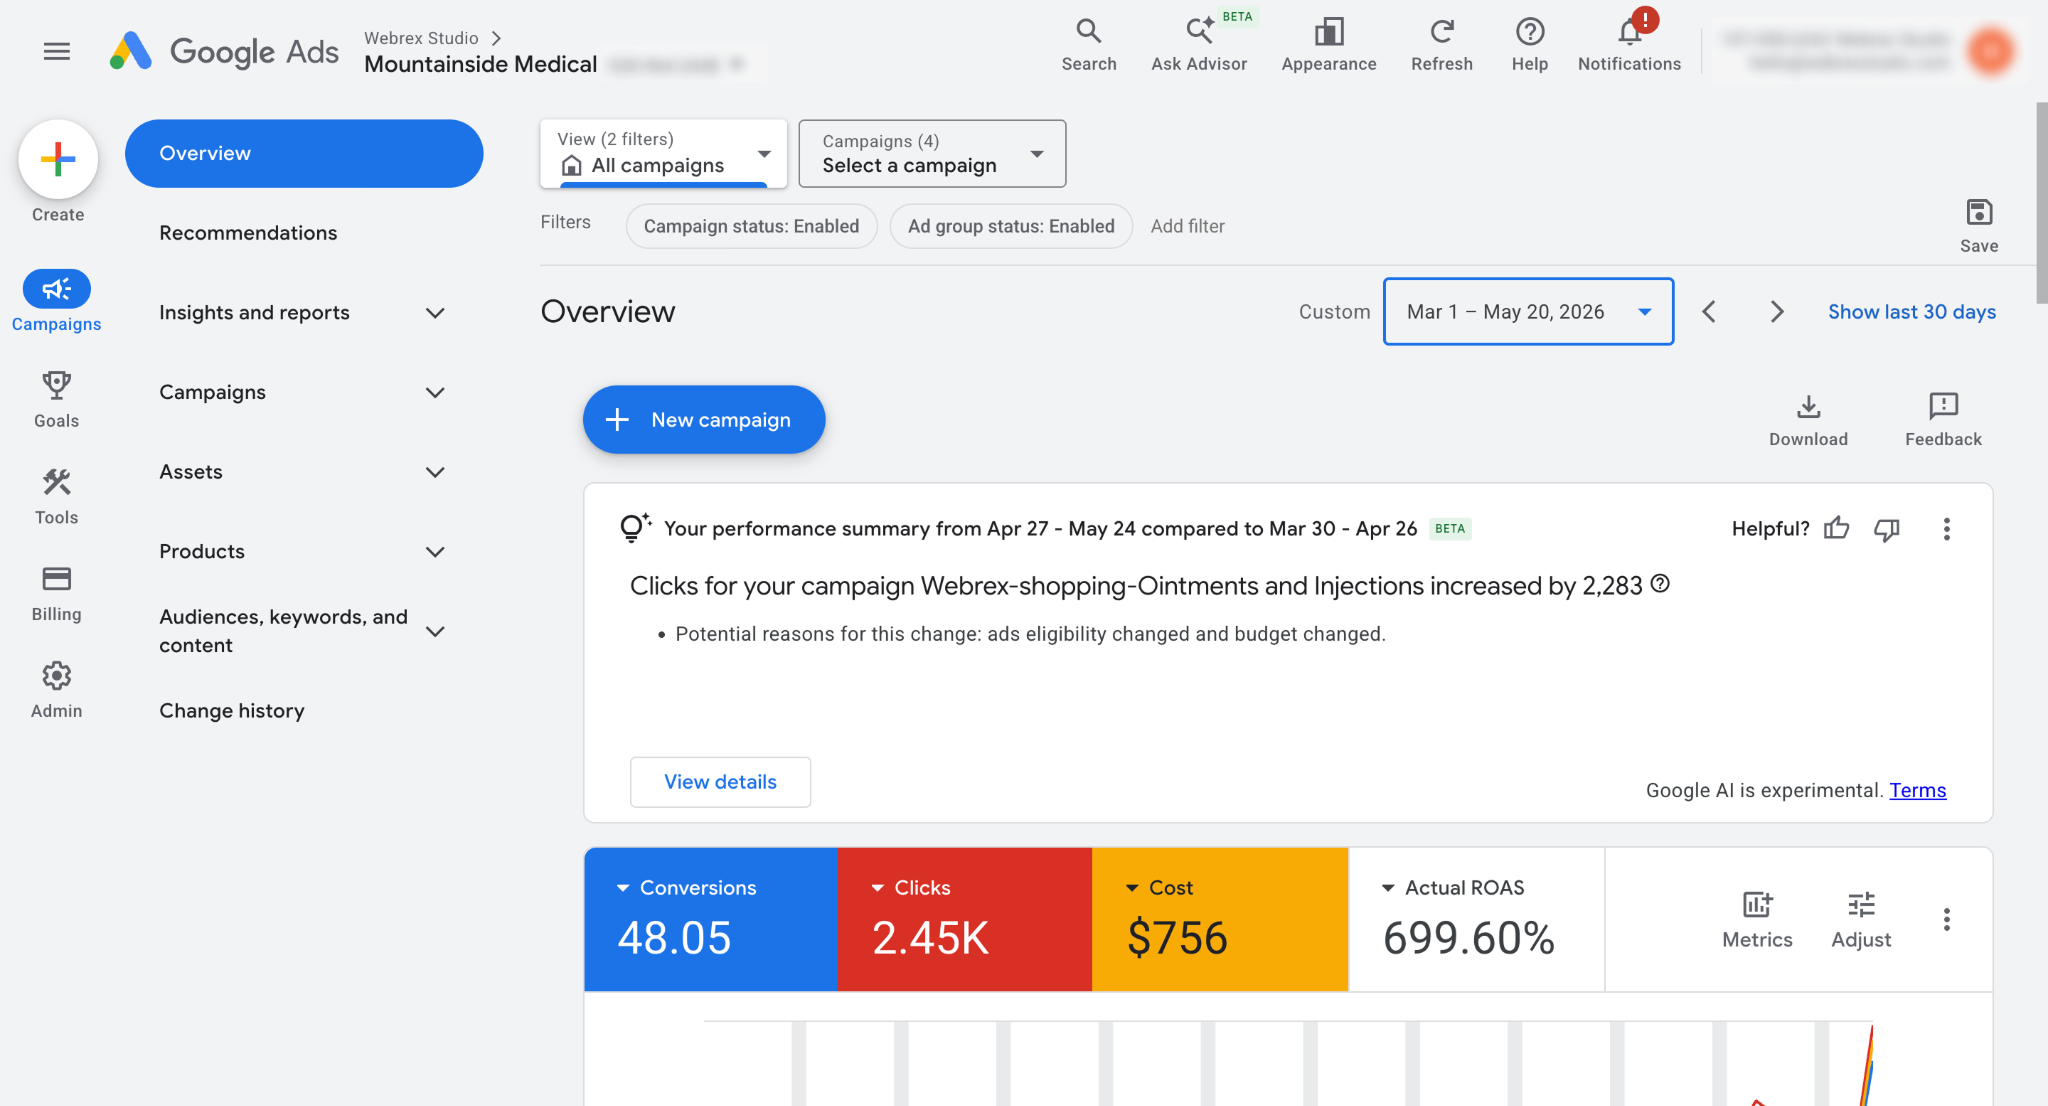Screen dimensions: 2048x1106
Task: Go to next date range
Action: [1776, 312]
